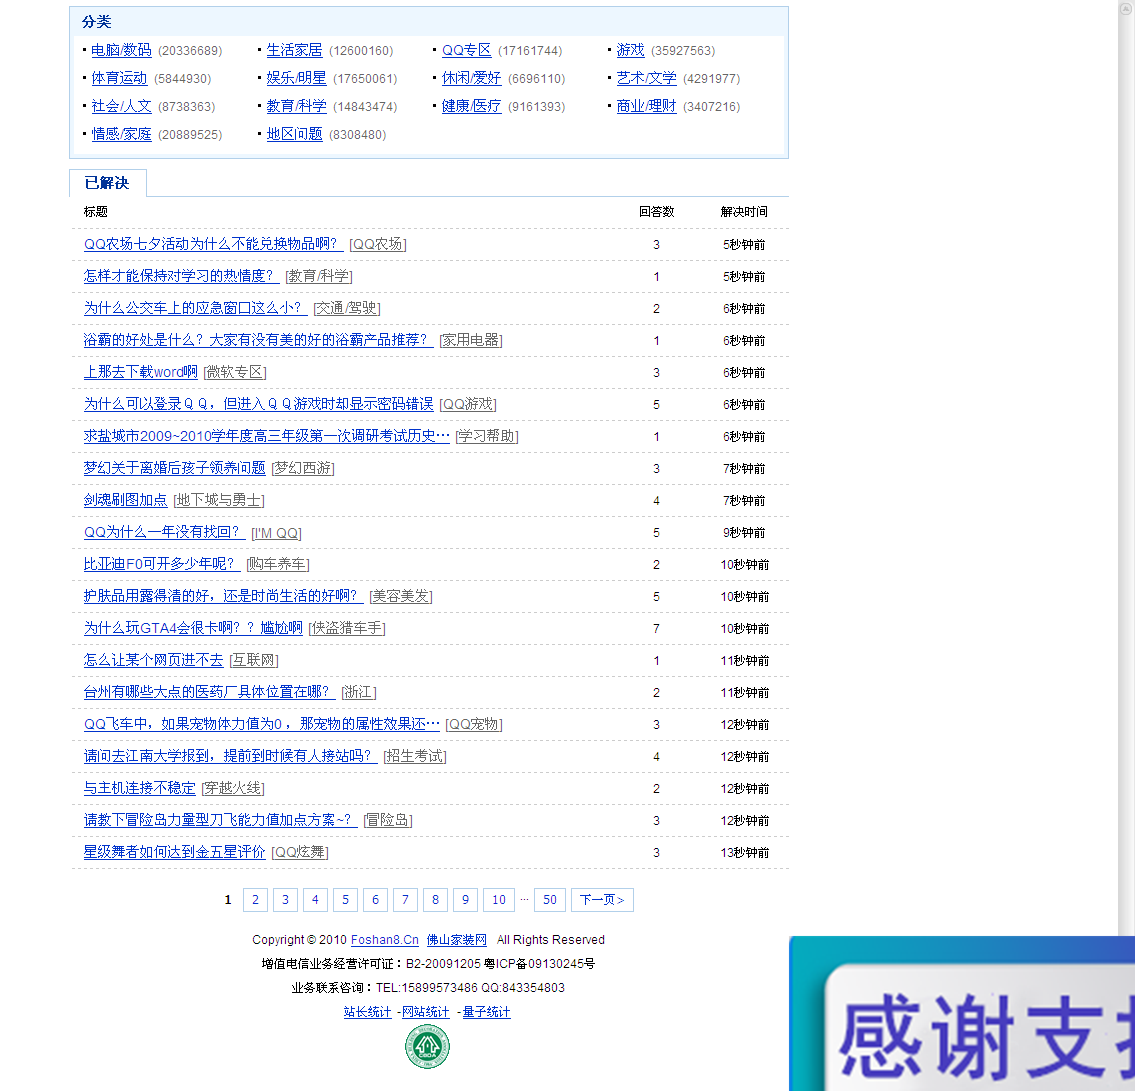The height and width of the screenshot is (1091, 1135).
Task: Open the 量子统计 link
Action: coord(486,1012)
